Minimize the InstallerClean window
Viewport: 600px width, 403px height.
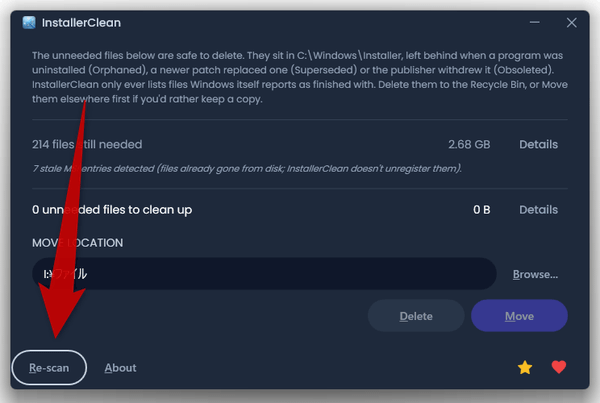tap(535, 23)
